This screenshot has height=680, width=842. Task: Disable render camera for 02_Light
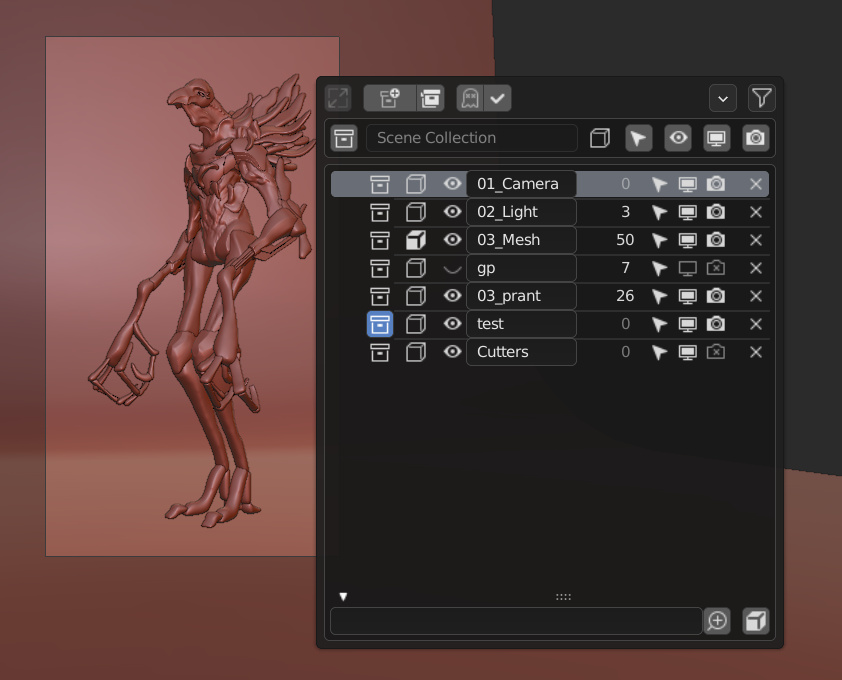tap(716, 212)
